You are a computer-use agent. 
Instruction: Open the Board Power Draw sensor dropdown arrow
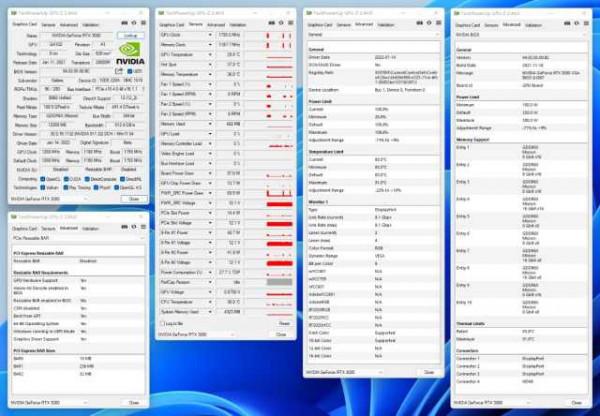pos(210,173)
